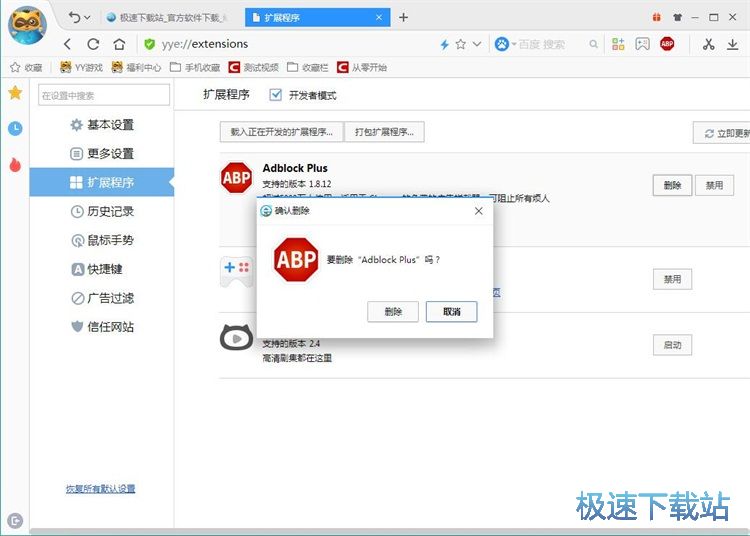
Task: Open 历史记录 settings section
Action: point(102,211)
